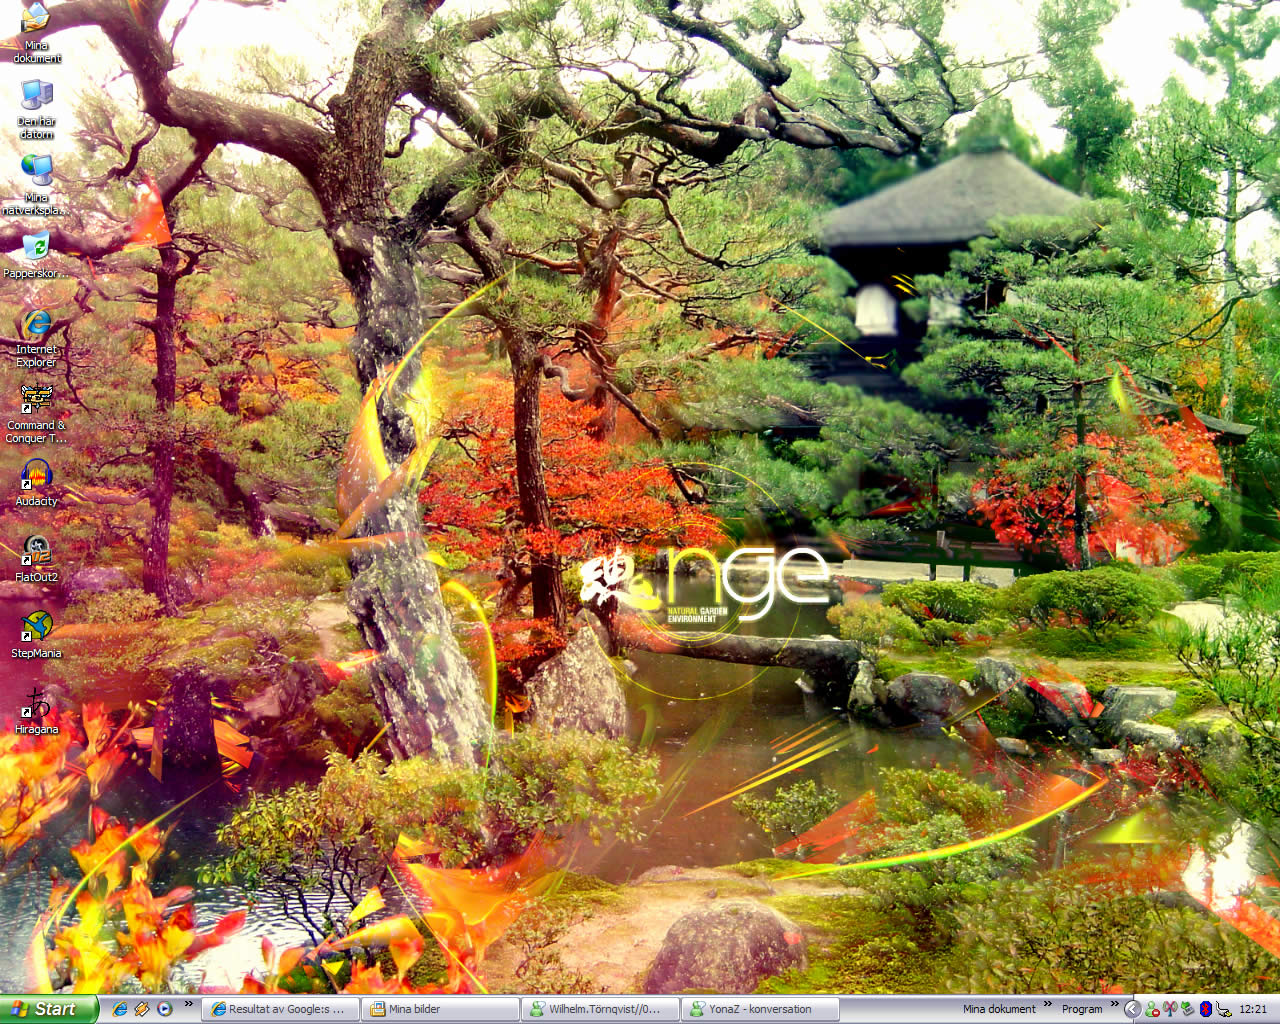Expand the Quick Launch overflow chevron
1280x1024 pixels.
pyautogui.click(x=188, y=1005)
